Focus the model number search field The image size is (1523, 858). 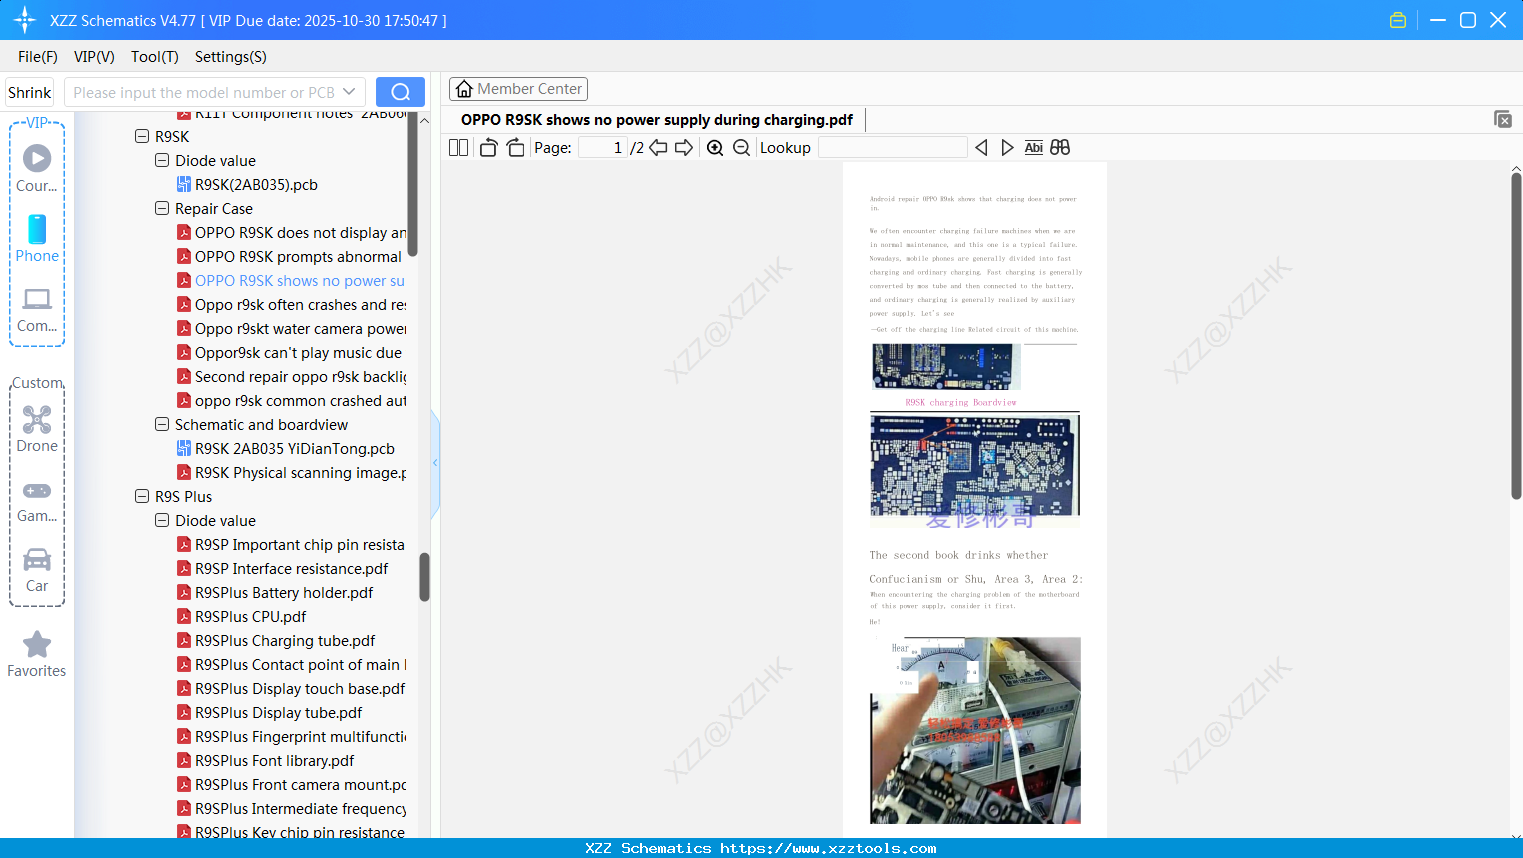click(x=203, y=92)
